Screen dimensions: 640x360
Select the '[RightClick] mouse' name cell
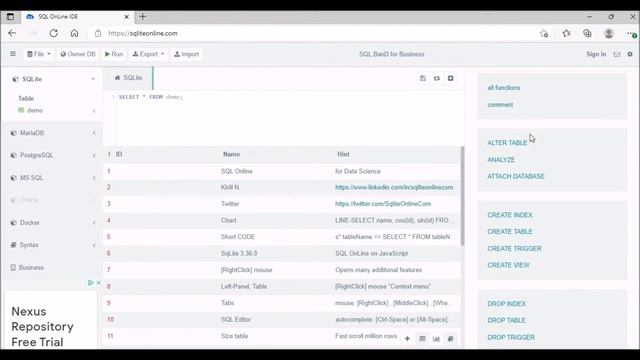point(247,270)
